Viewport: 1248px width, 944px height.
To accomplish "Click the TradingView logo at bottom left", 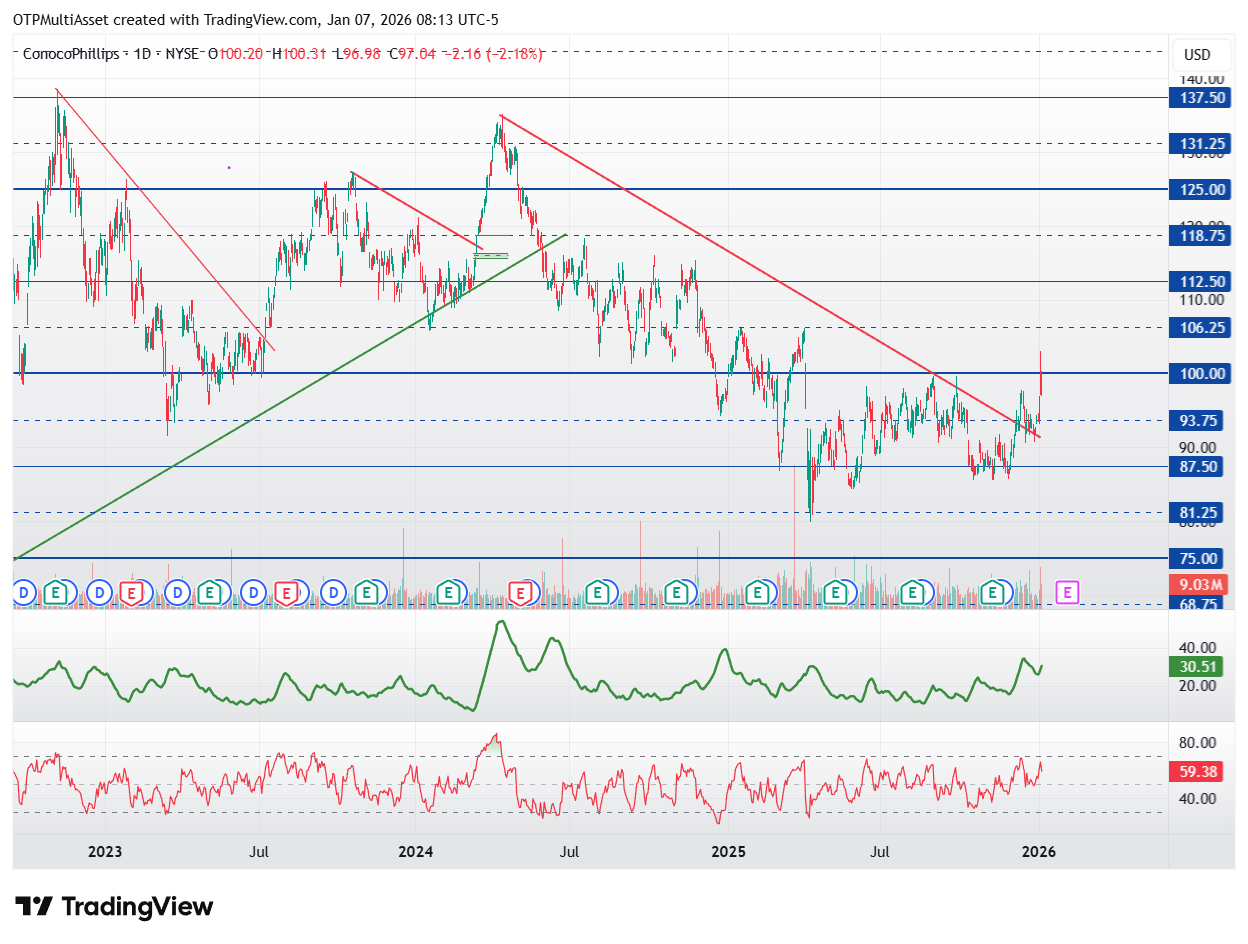I will pyautogui.click(x=115, y=907).
